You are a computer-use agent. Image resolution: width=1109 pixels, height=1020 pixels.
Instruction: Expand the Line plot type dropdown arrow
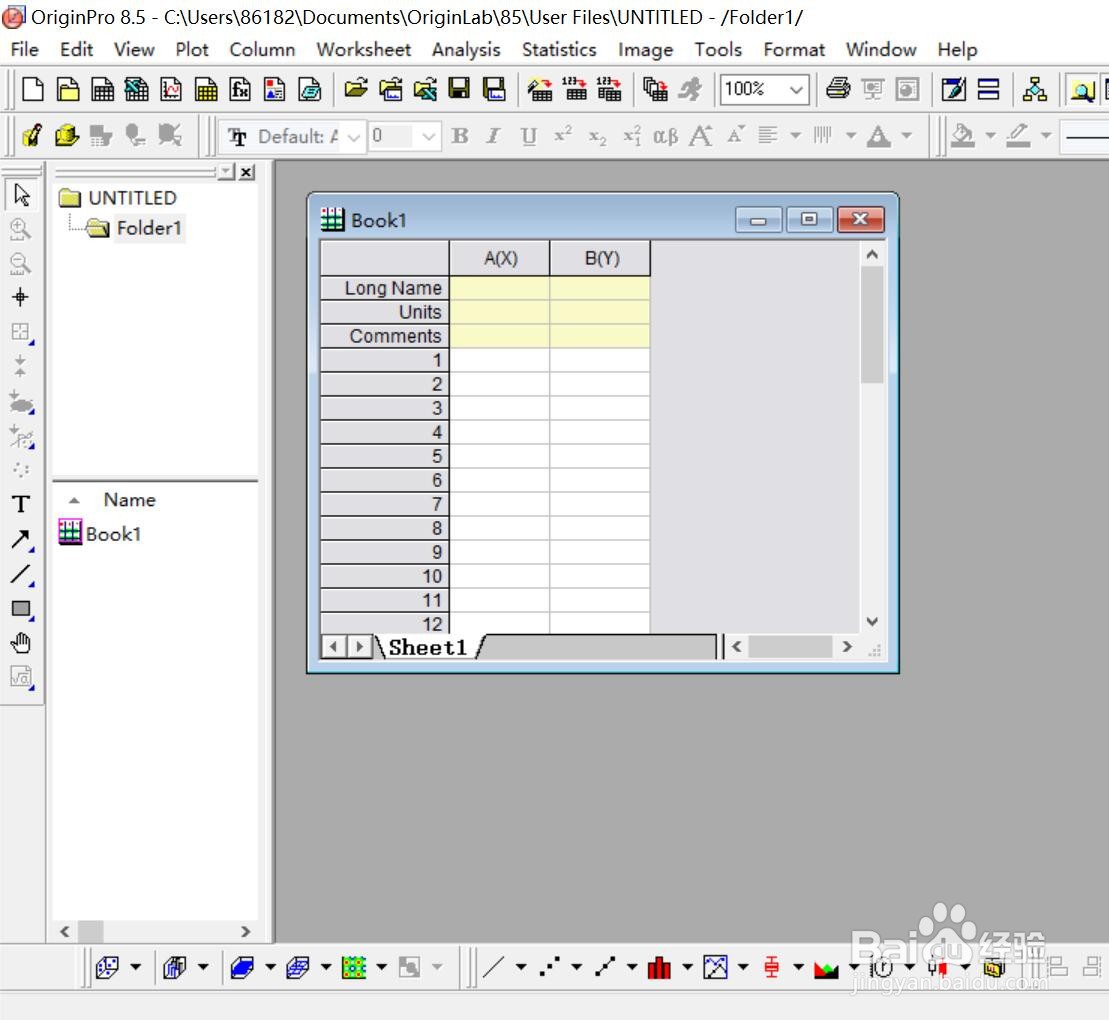521,967
